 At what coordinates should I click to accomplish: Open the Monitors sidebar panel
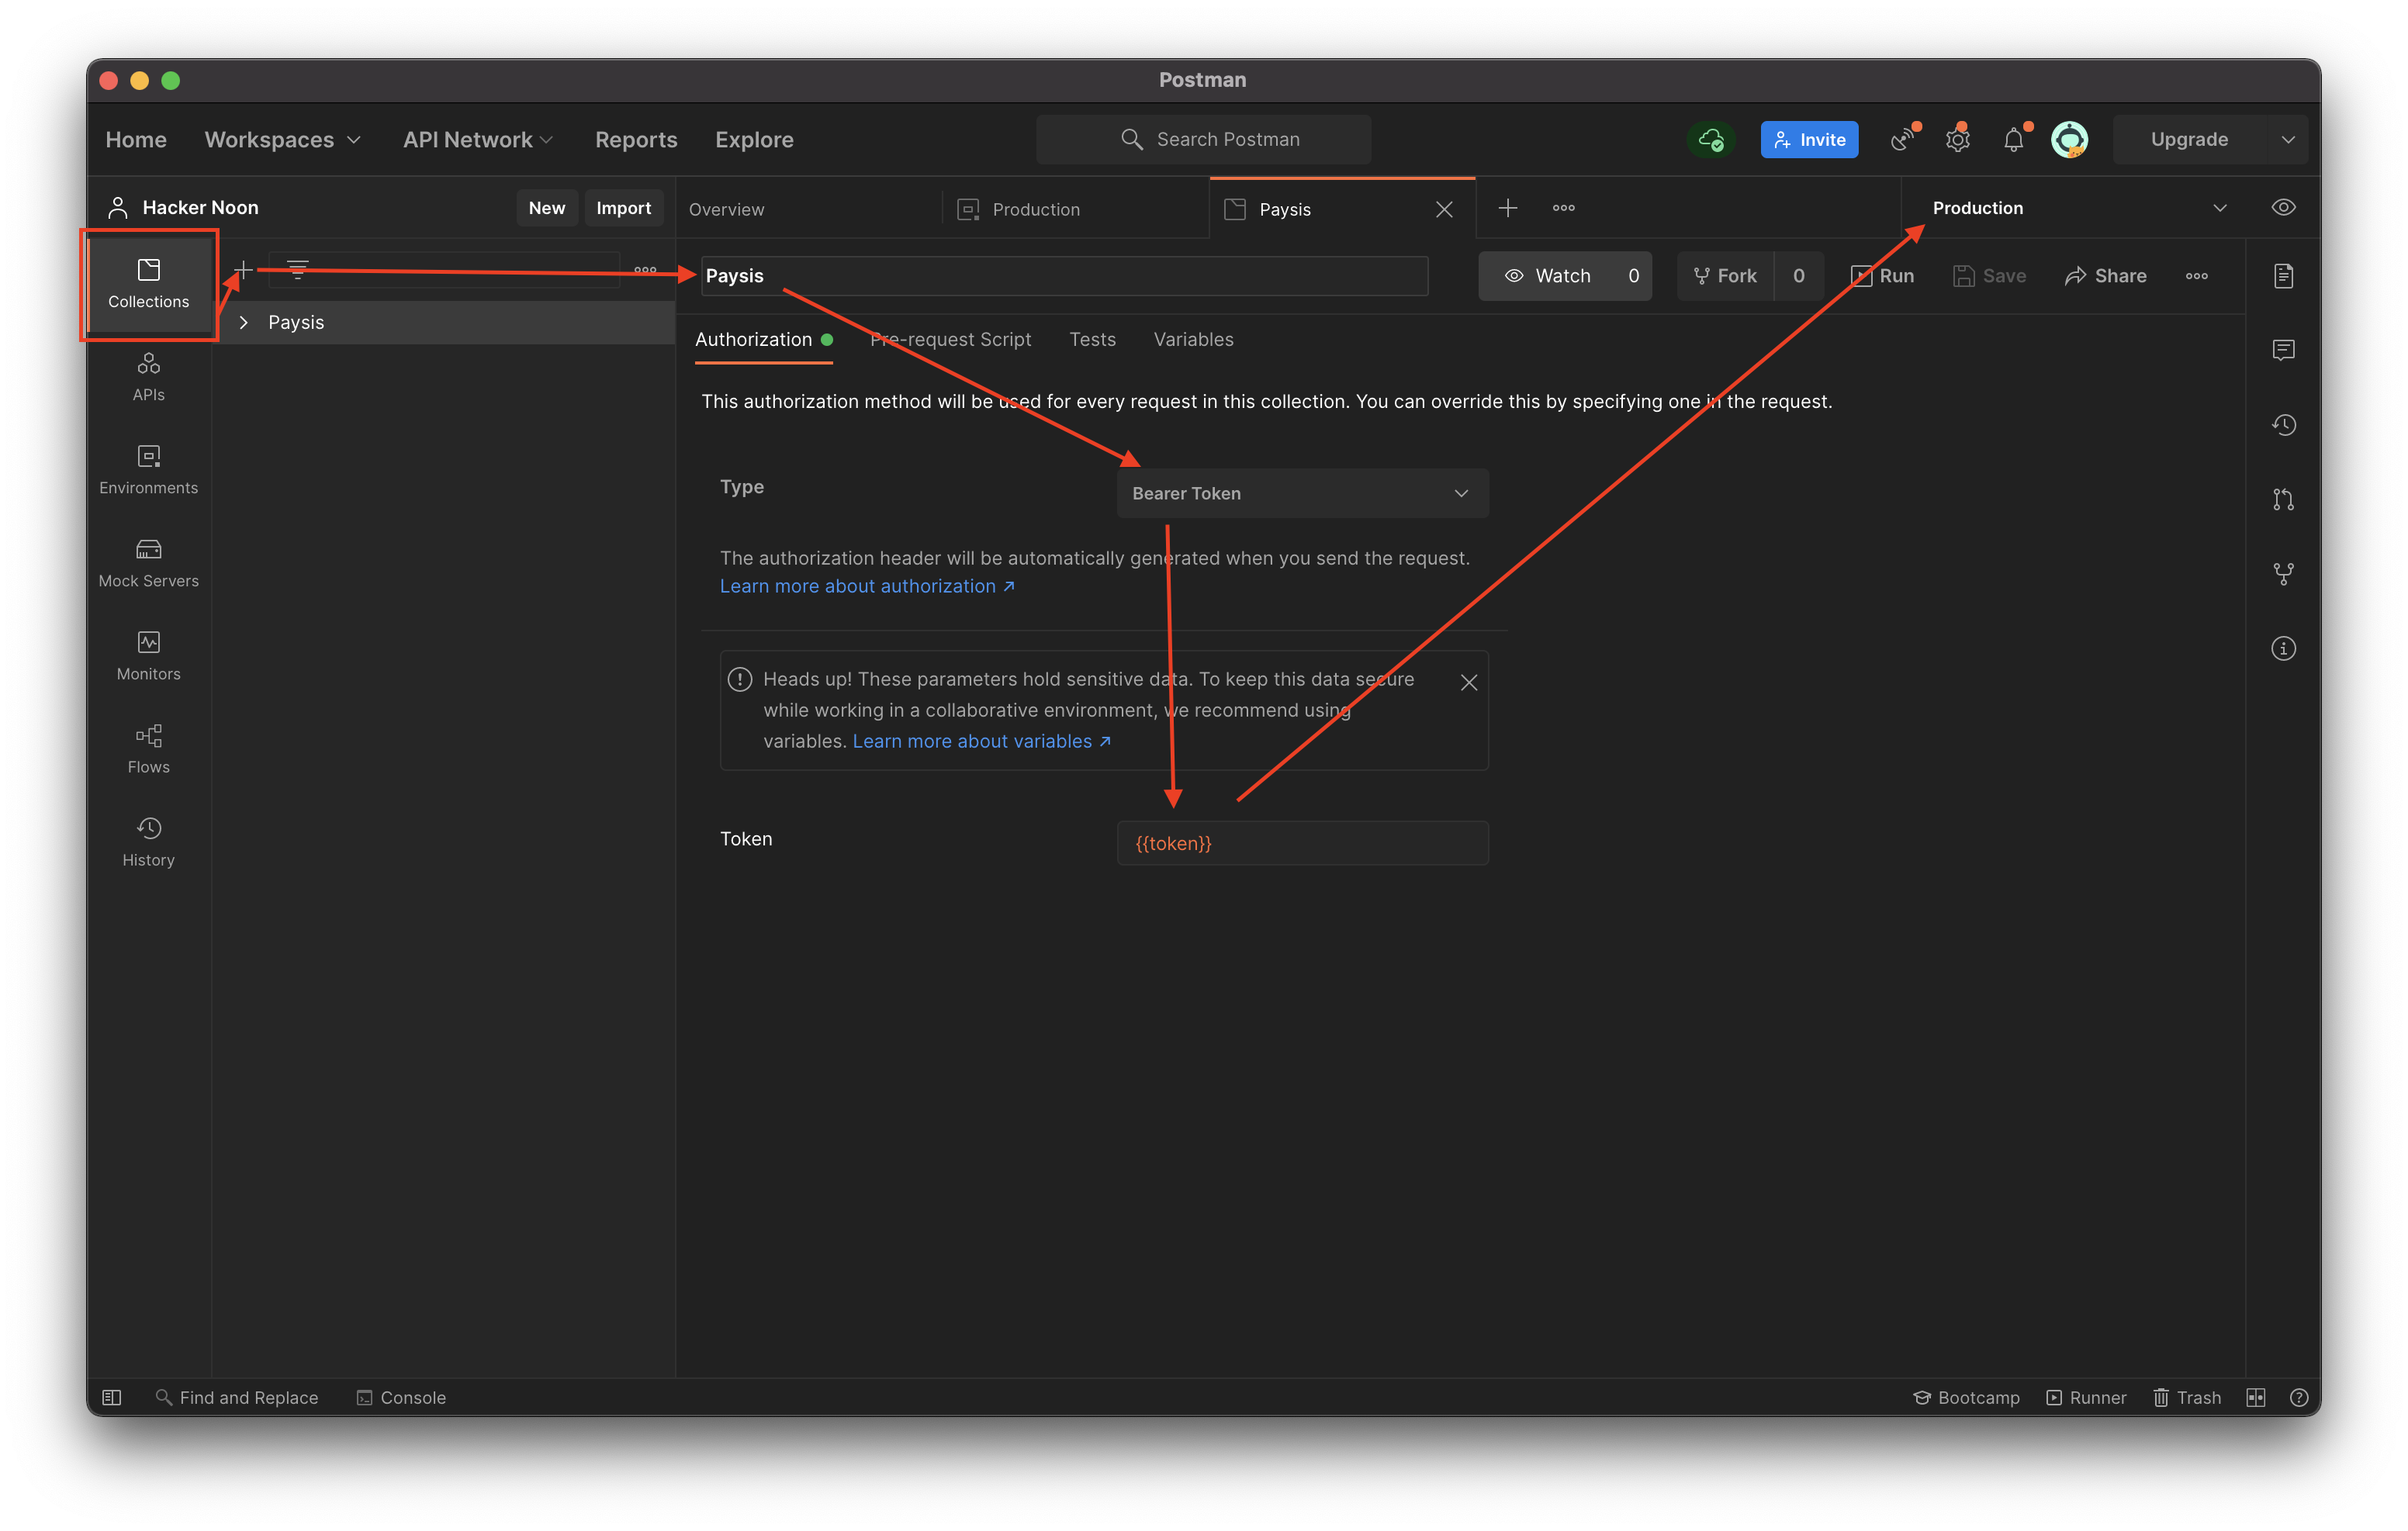[x=148, y=655]
